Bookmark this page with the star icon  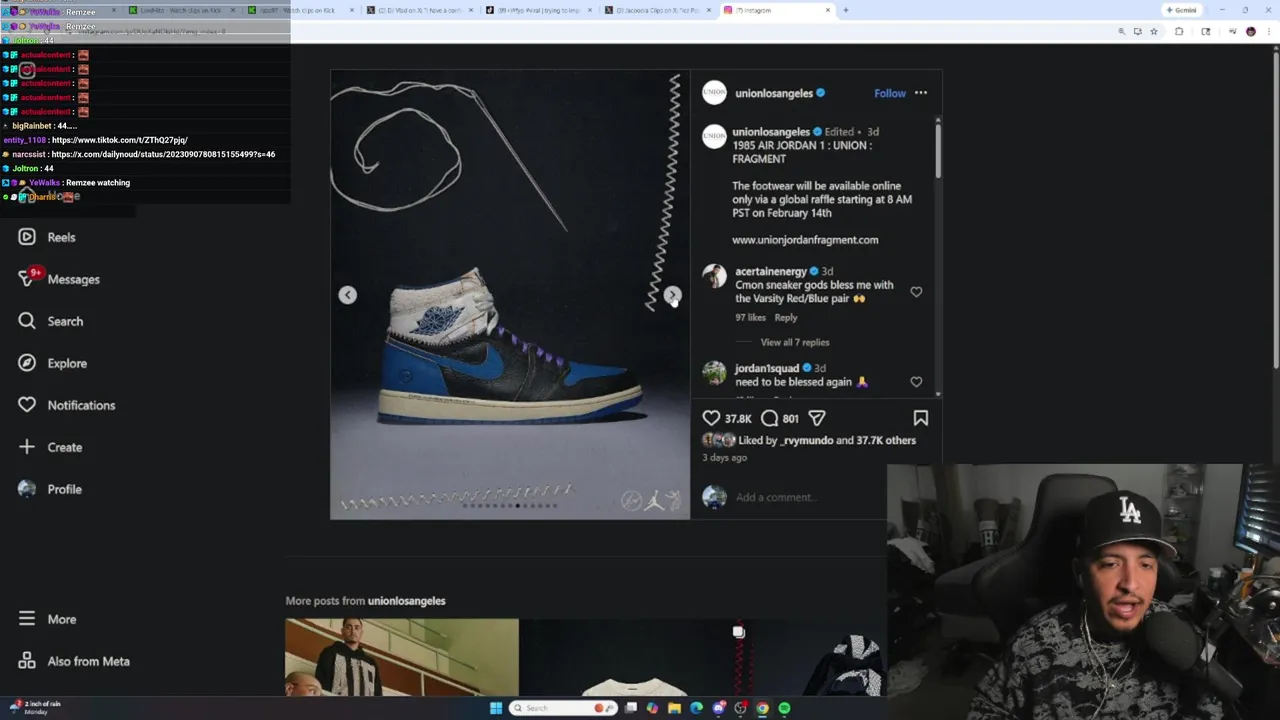click(1153, 31)
